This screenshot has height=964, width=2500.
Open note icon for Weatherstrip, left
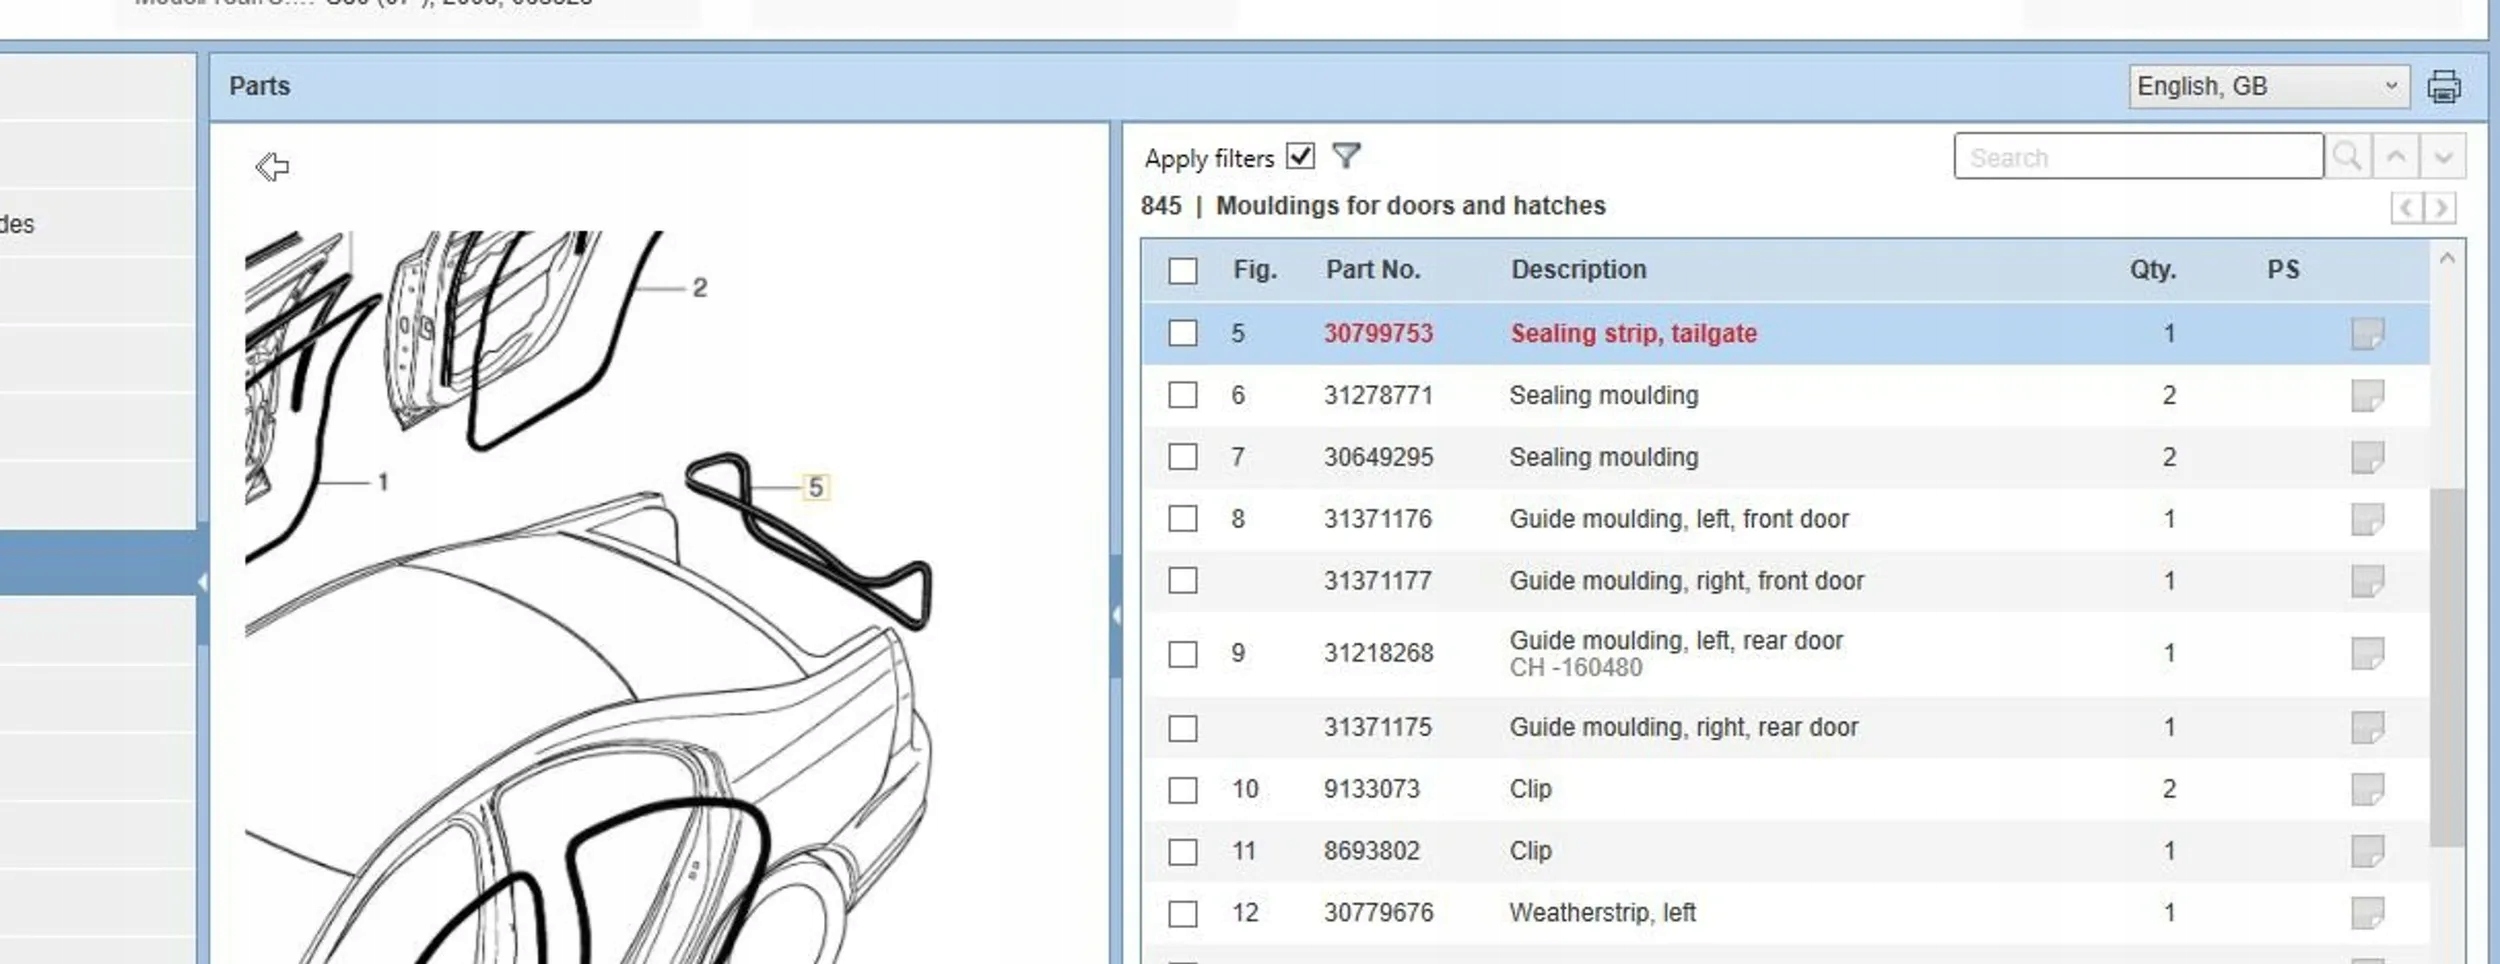pos(2367,913)
